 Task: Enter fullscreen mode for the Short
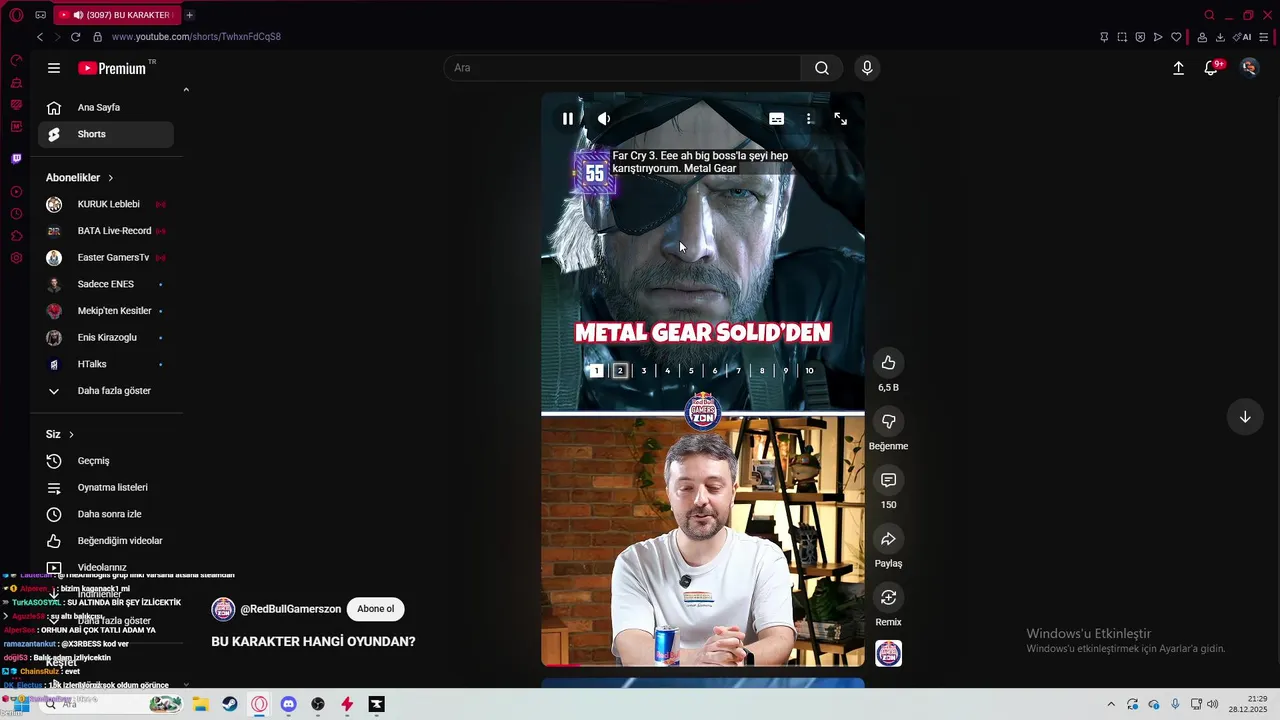click(840, 118)
